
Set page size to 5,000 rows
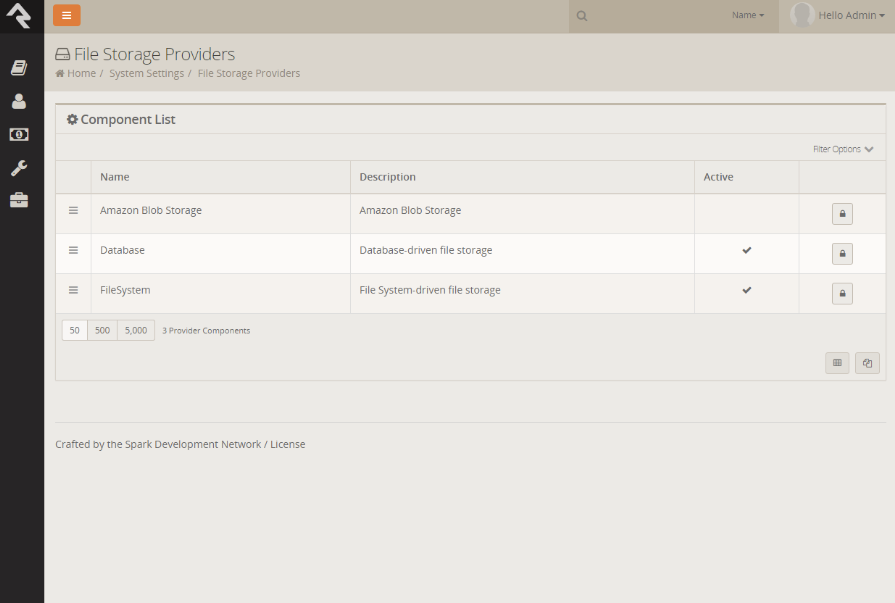pyautogui.click(x=136, y=330)
